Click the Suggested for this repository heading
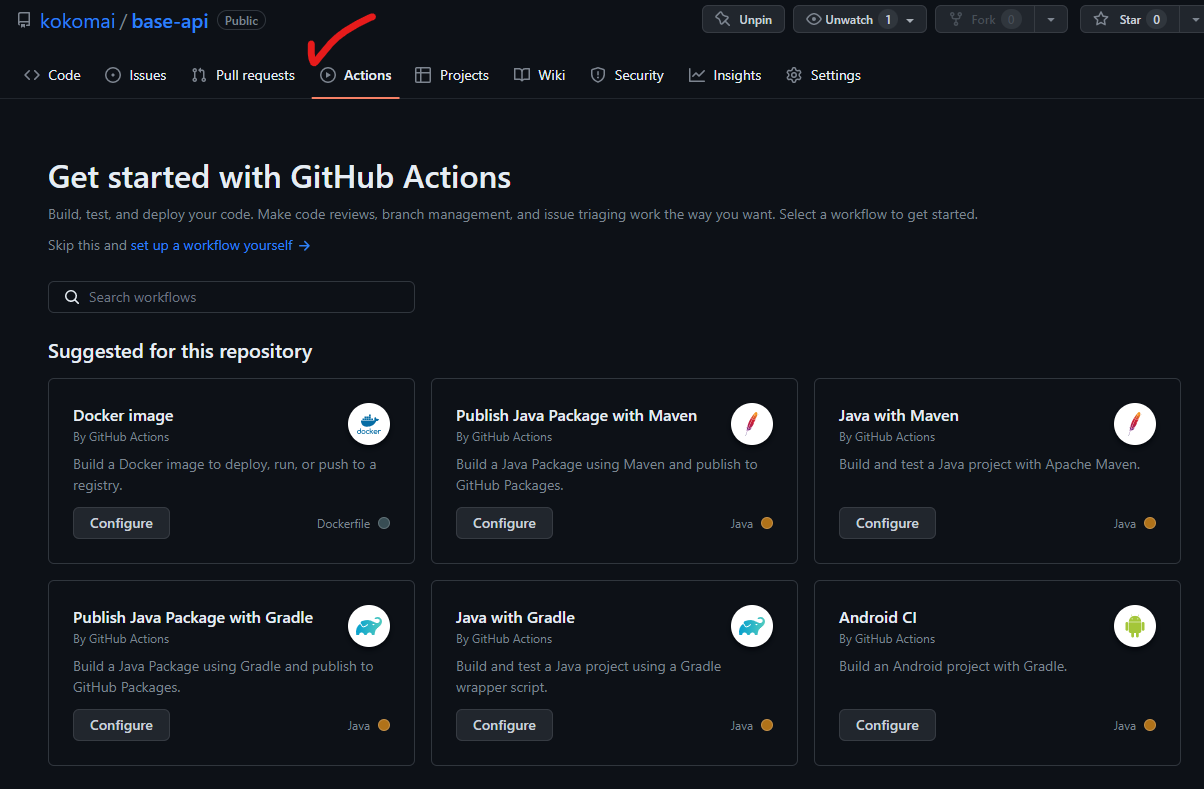The image size is (1204, 789). click(180, 352)
